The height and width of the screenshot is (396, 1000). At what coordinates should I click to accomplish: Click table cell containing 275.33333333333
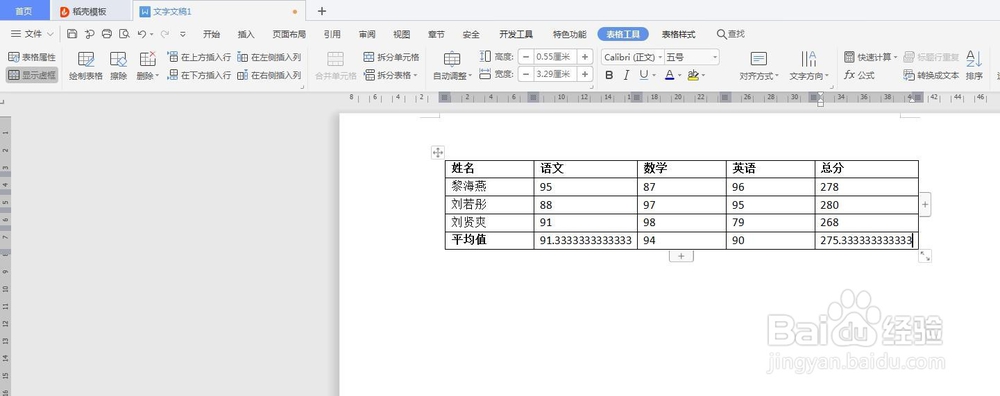867,240
